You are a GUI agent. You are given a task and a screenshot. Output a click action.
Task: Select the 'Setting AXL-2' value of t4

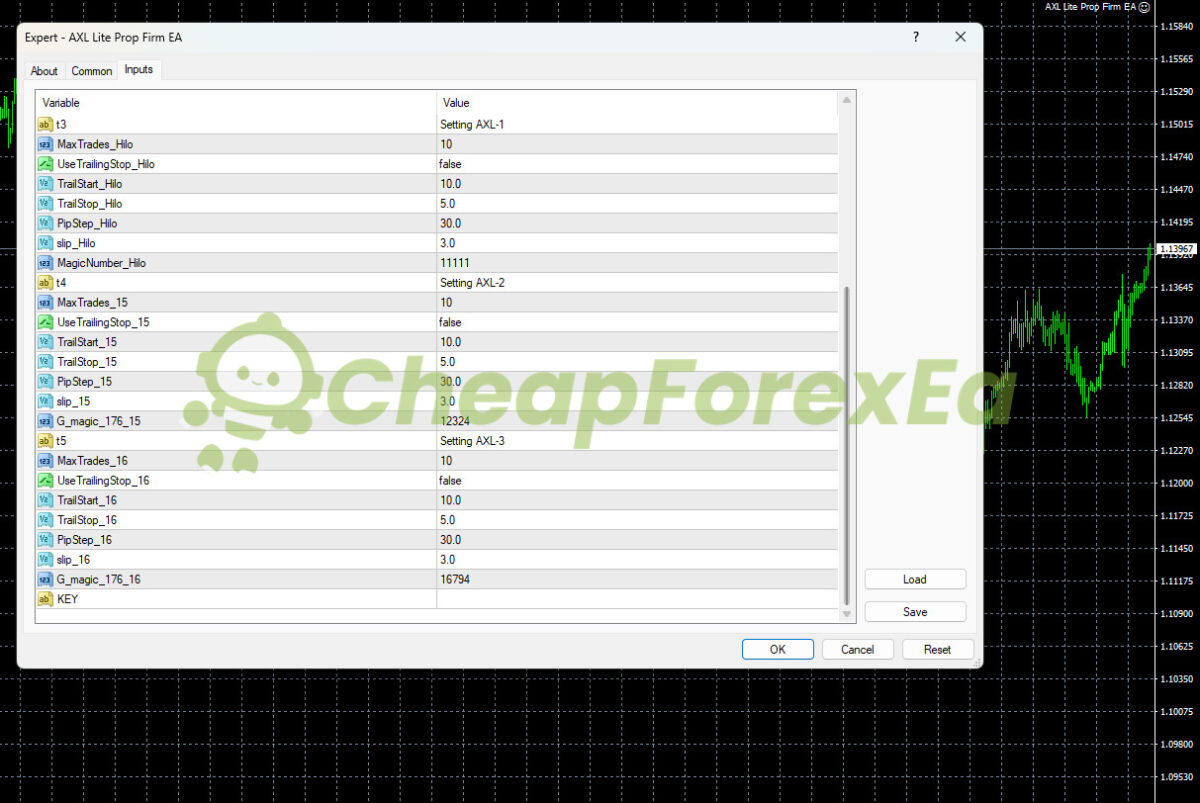473,283
